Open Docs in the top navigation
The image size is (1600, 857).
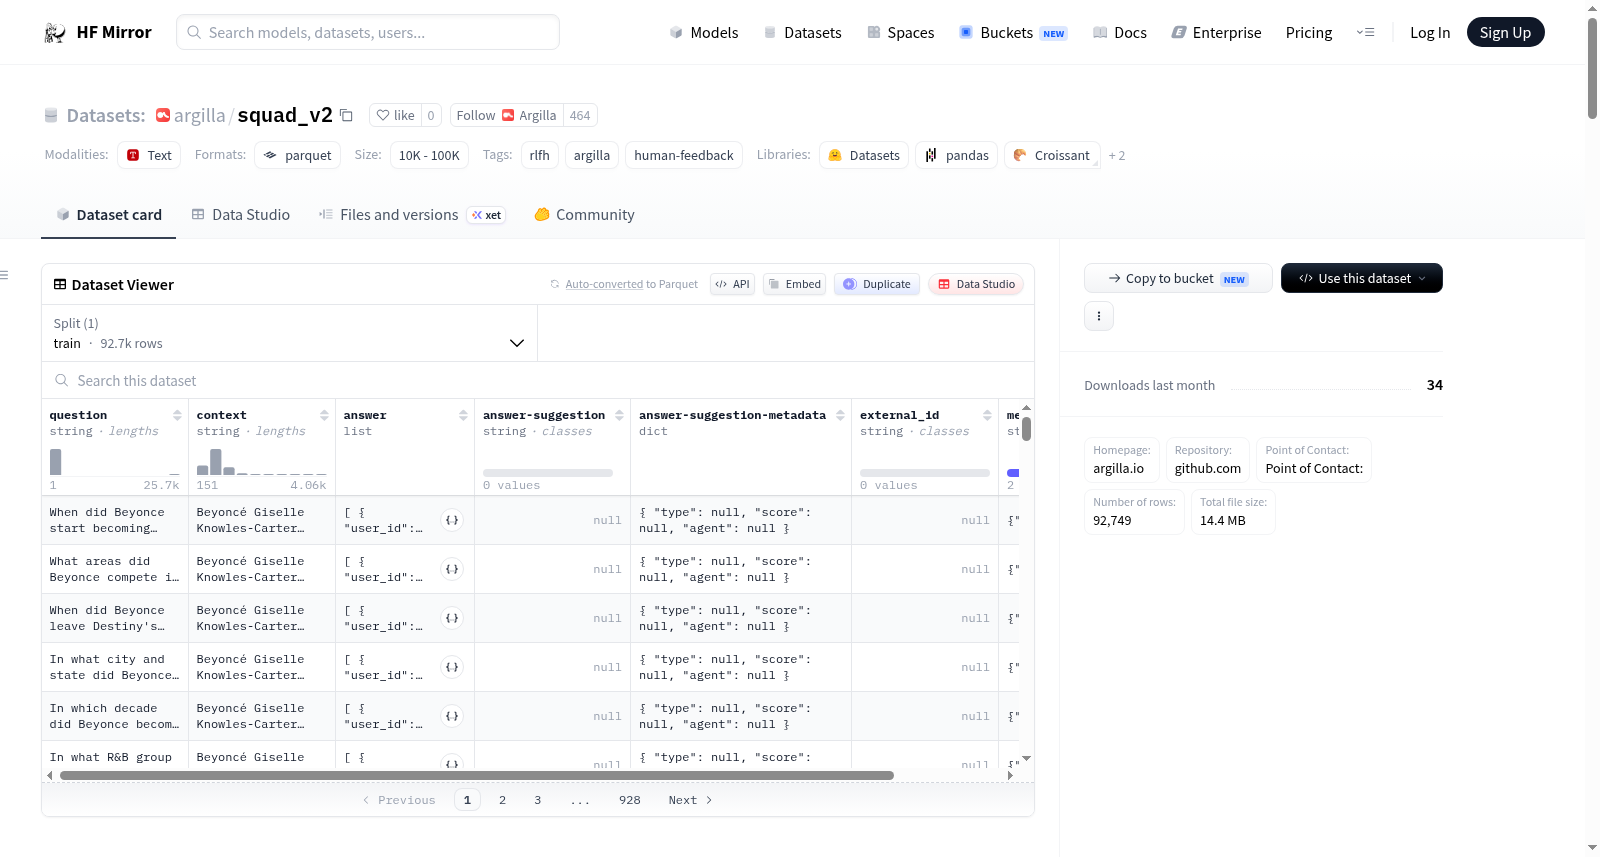coord(1119,33)
